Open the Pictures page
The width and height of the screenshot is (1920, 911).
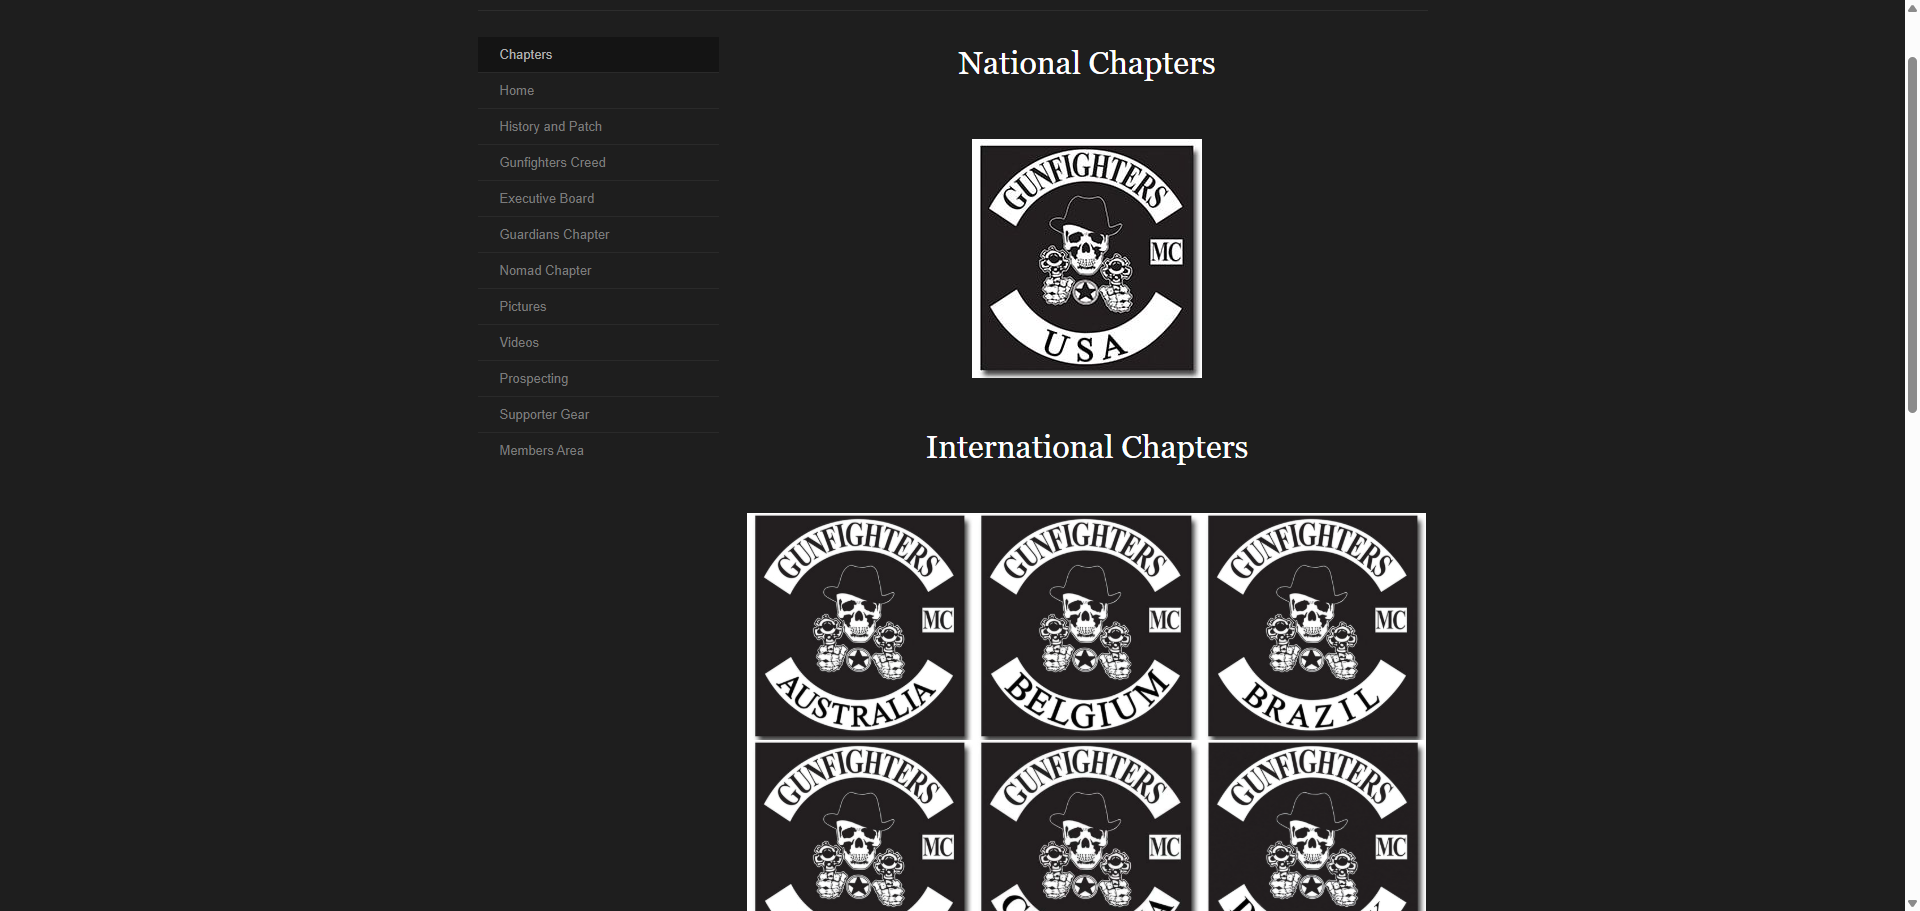598,306
